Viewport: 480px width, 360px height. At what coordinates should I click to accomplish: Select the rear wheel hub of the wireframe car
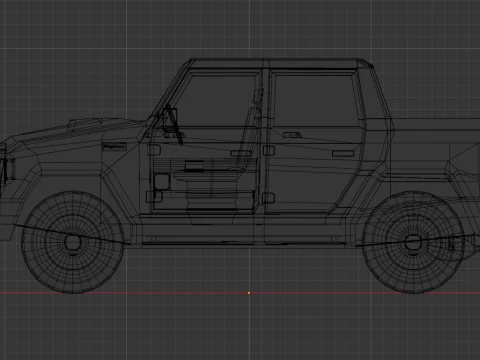click(x=413, y=242)
